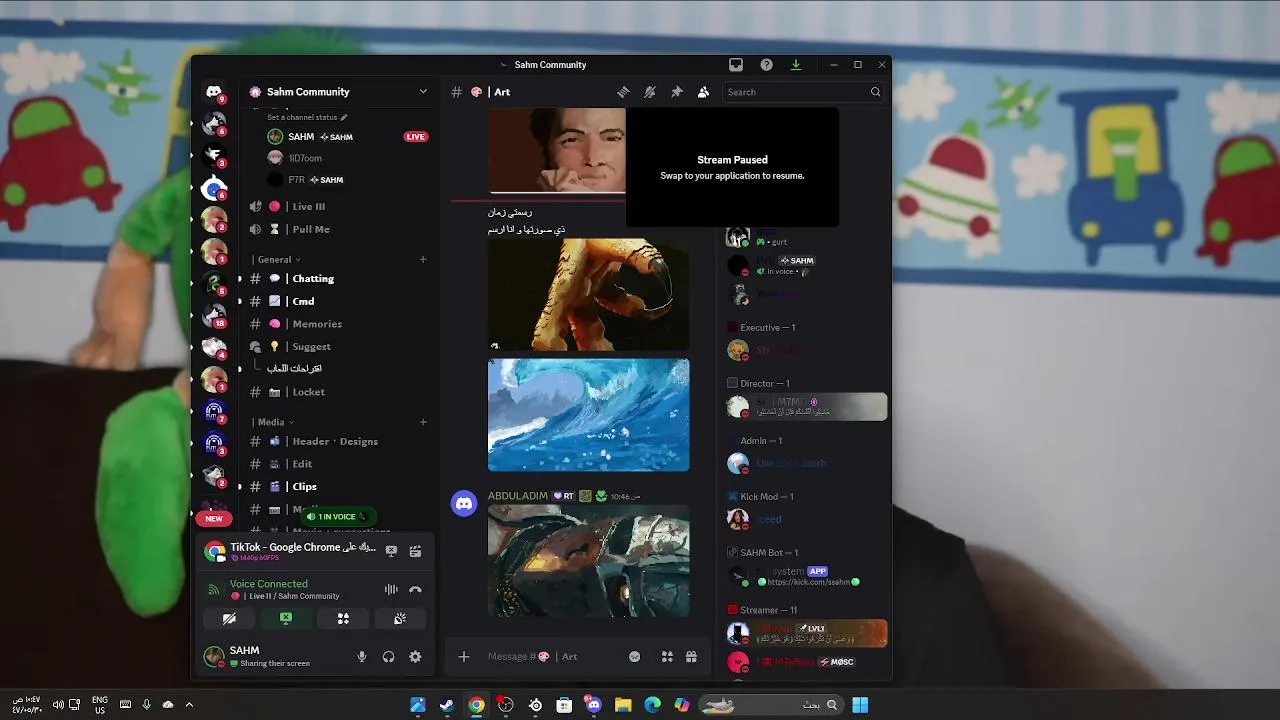Click the ABDULADIM username

pyautogui.click(x=518, y=496)
